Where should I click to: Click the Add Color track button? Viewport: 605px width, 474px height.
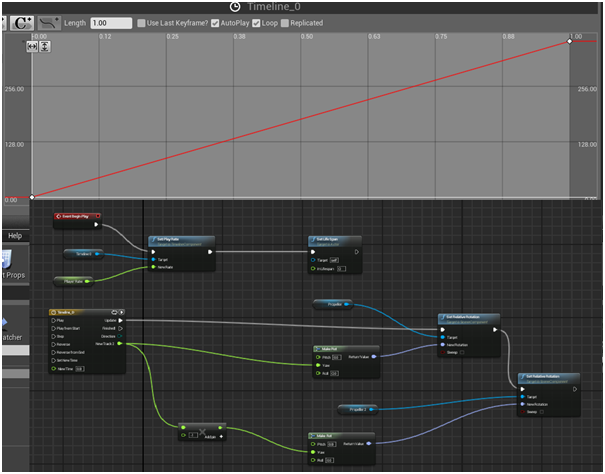coord(22,23)
